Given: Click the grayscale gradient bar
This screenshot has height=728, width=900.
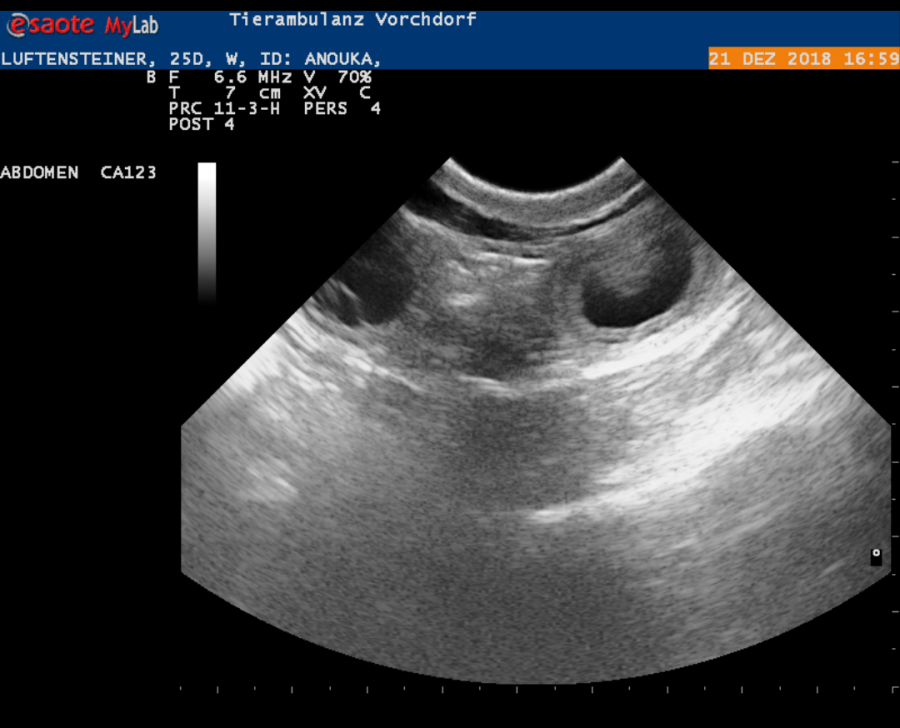Looking at the screenshot, I should coord(207,230).
